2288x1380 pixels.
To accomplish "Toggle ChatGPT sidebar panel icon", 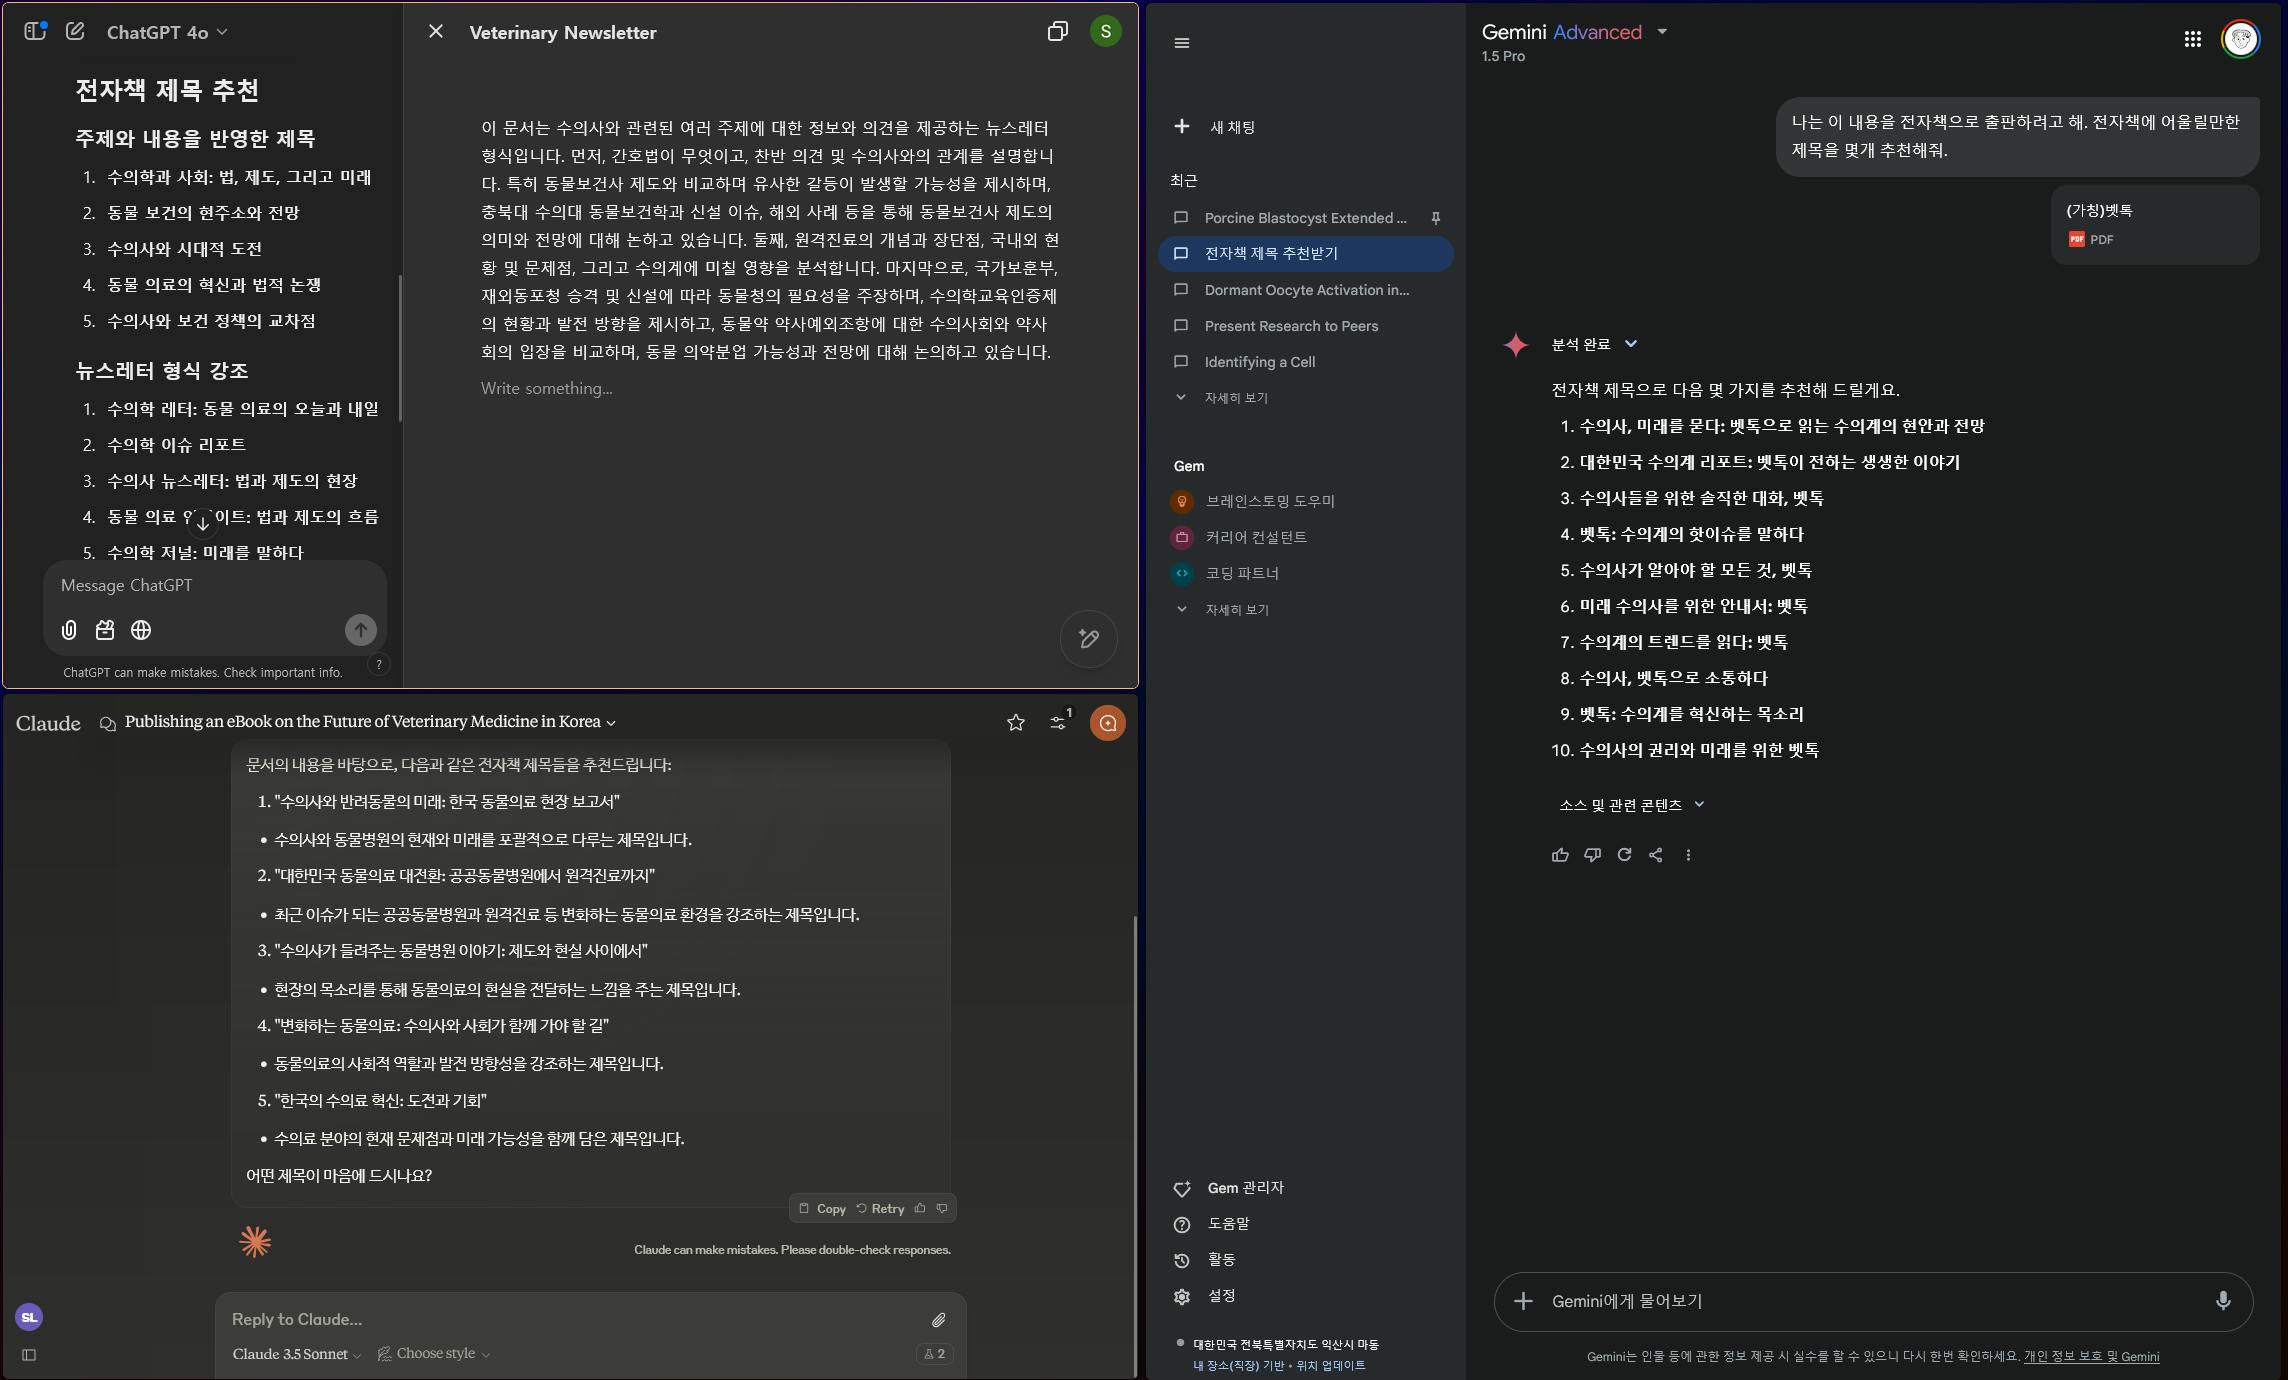I will 36,31.
